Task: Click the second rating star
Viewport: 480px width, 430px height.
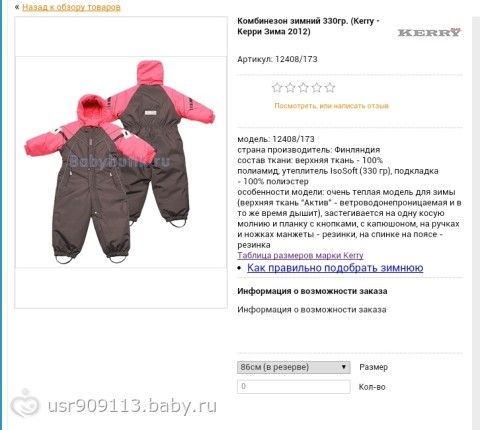Action: tap(290, 88)
